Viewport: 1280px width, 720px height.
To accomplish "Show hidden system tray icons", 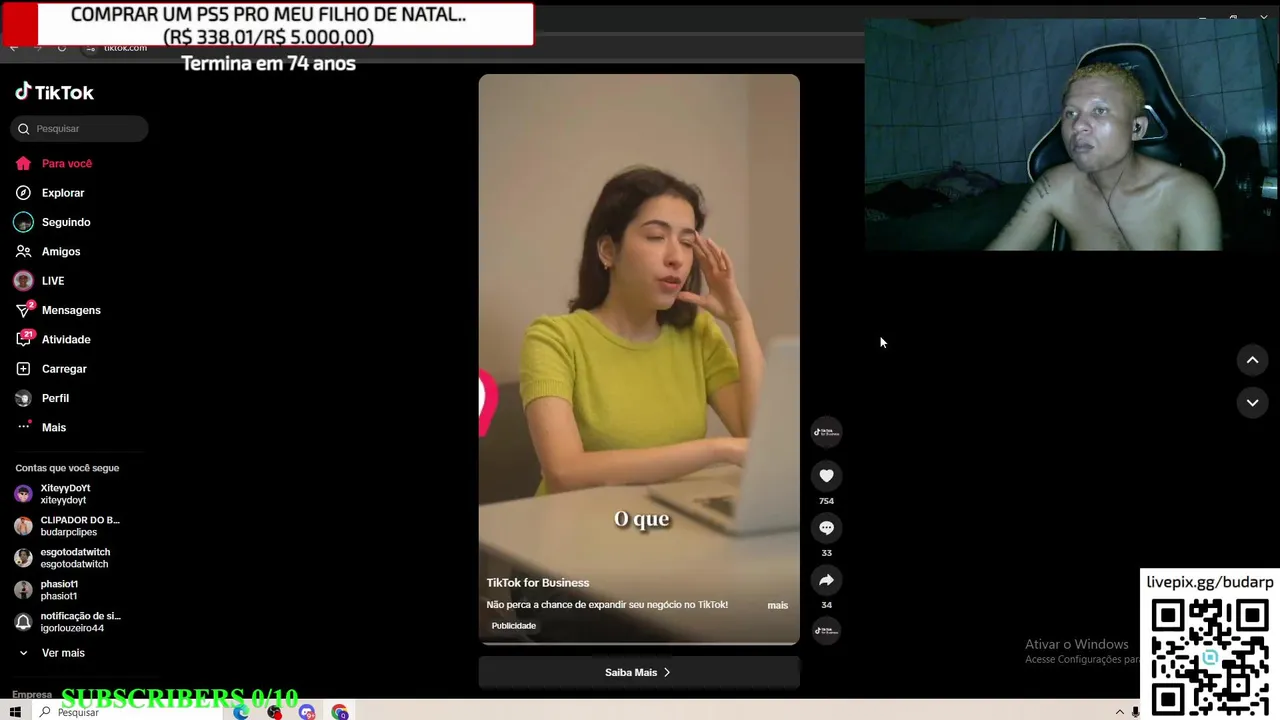I will point(1119,712).
